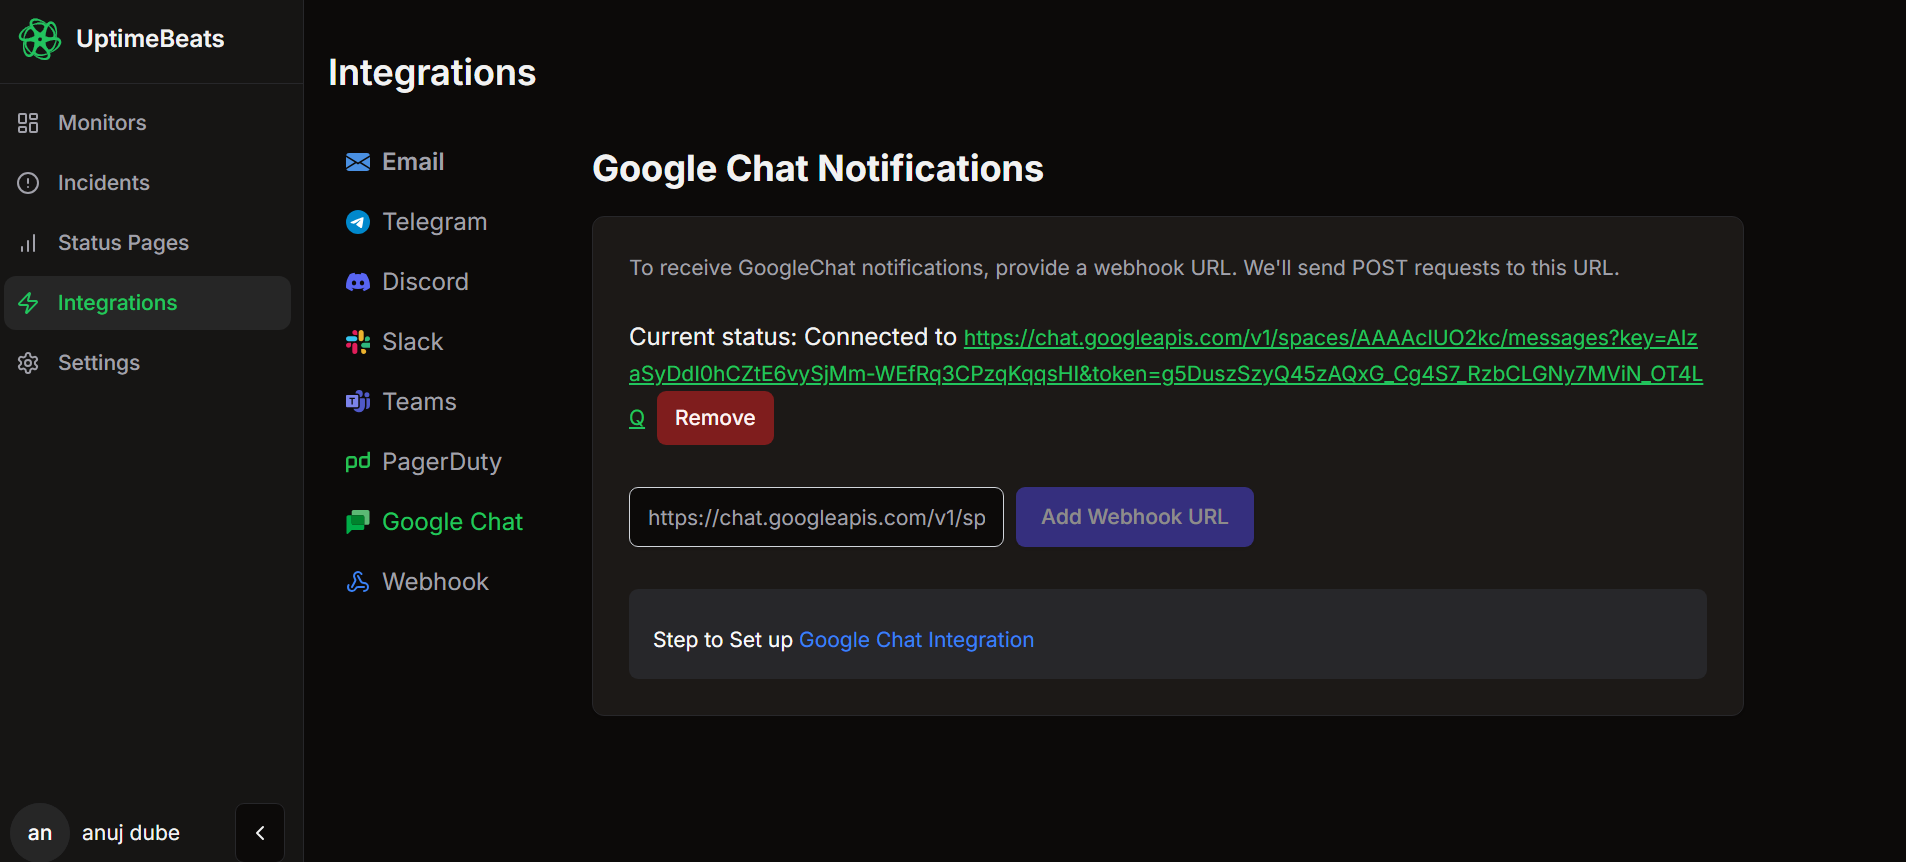Collapse the sidebar with the chevron

coord(260,833)
